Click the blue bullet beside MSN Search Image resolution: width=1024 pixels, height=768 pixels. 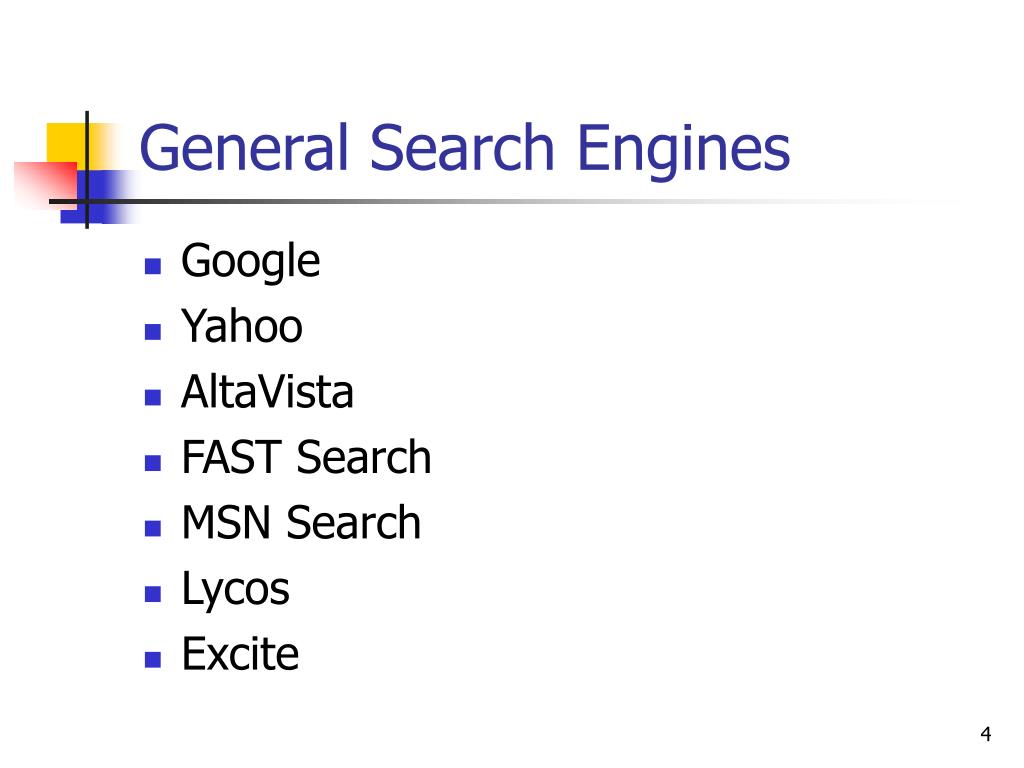coord(153,528)
